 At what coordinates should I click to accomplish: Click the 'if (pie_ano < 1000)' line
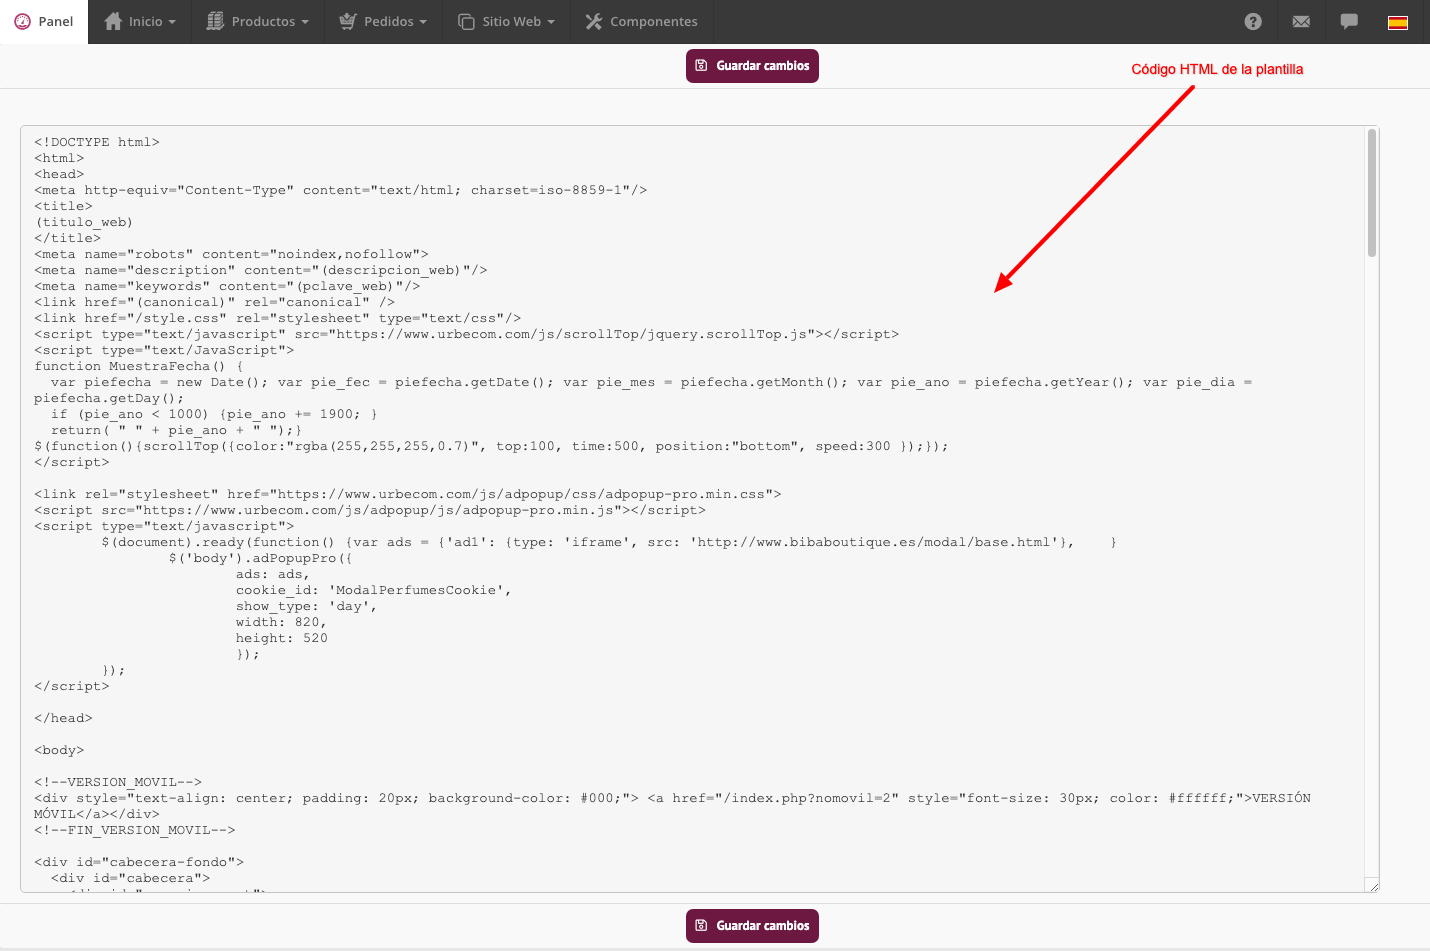(x=214, y=414)
